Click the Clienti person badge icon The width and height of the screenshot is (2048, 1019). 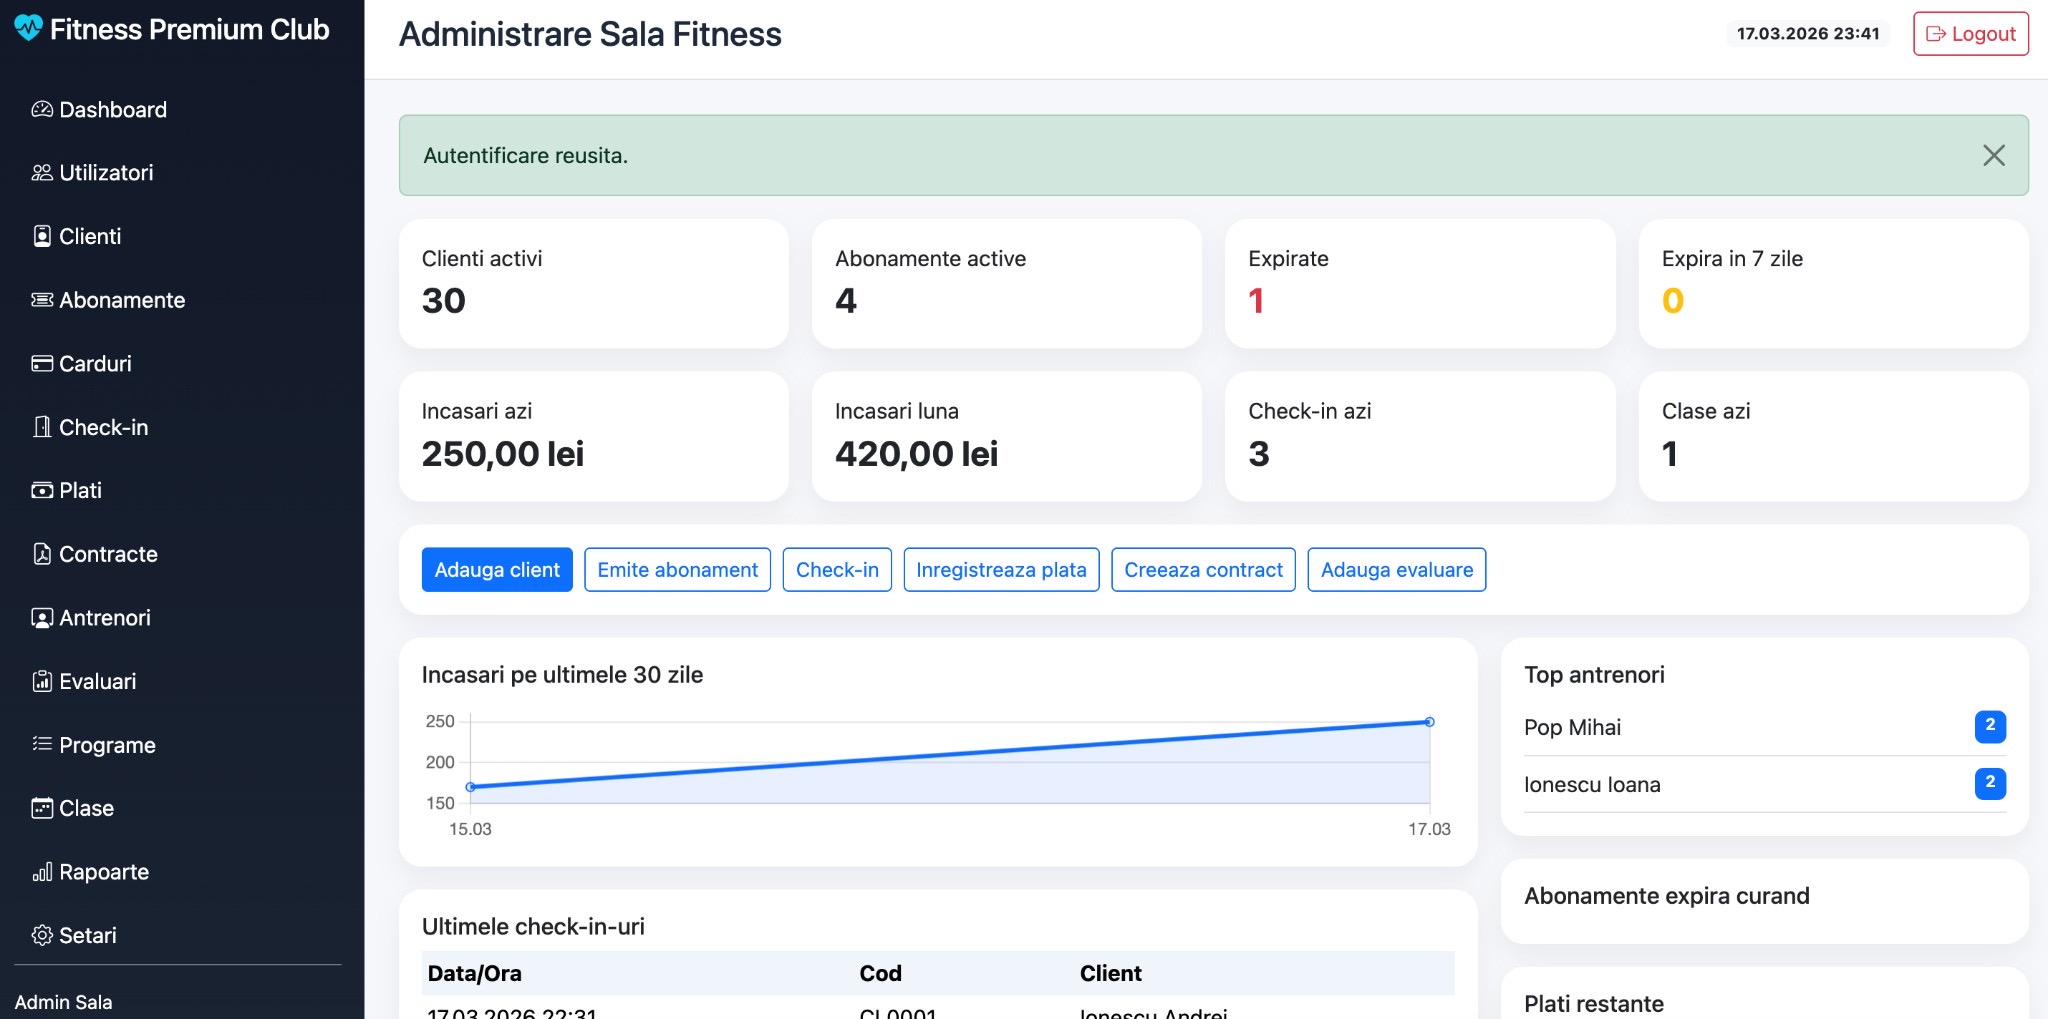[42, 236]
